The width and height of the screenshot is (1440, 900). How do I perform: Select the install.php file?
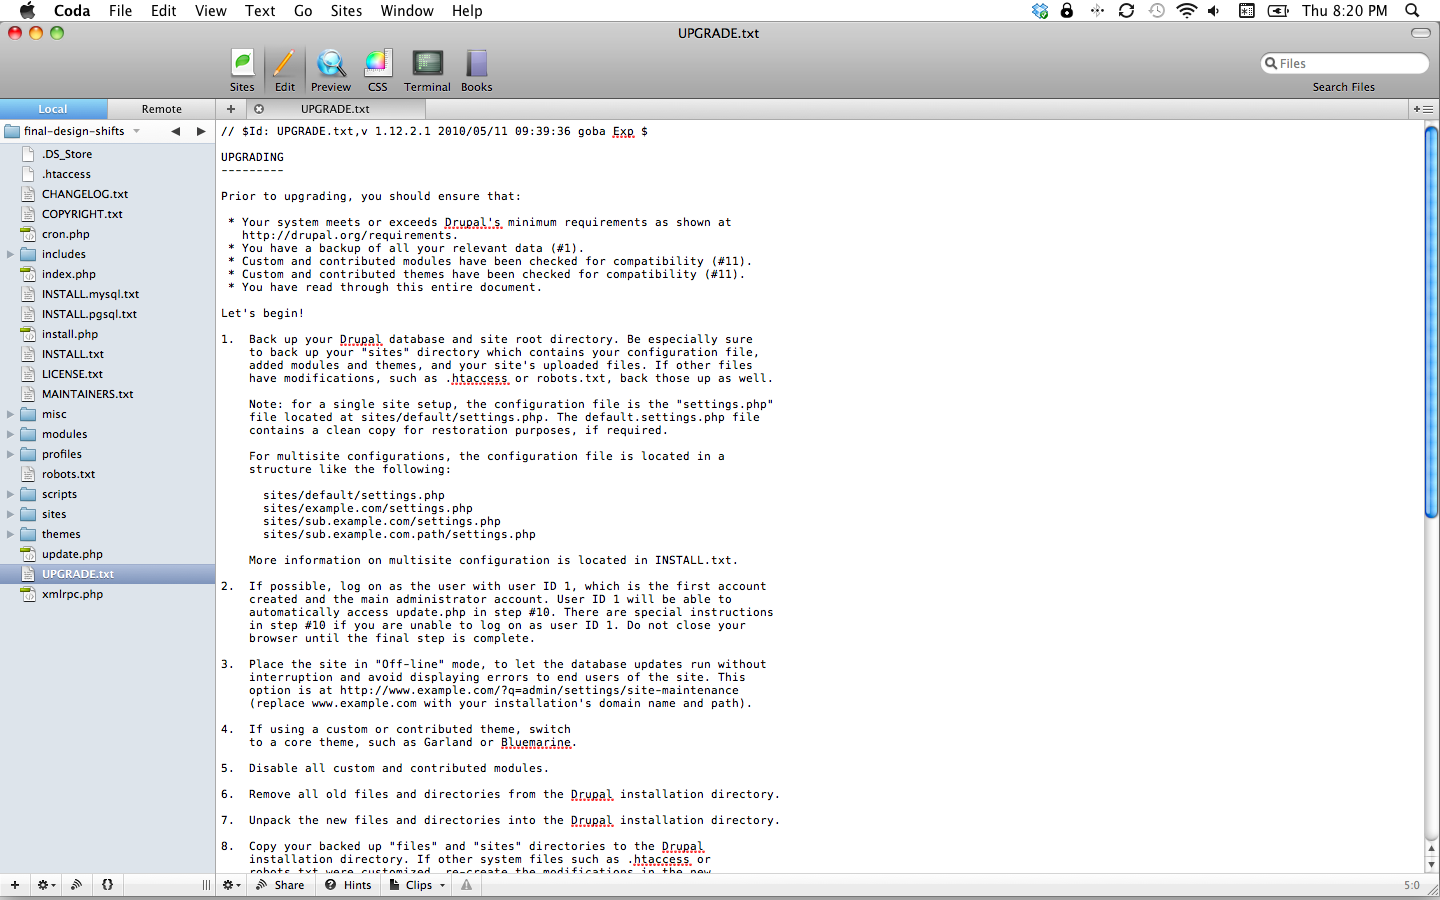click(x=107, y=334)
